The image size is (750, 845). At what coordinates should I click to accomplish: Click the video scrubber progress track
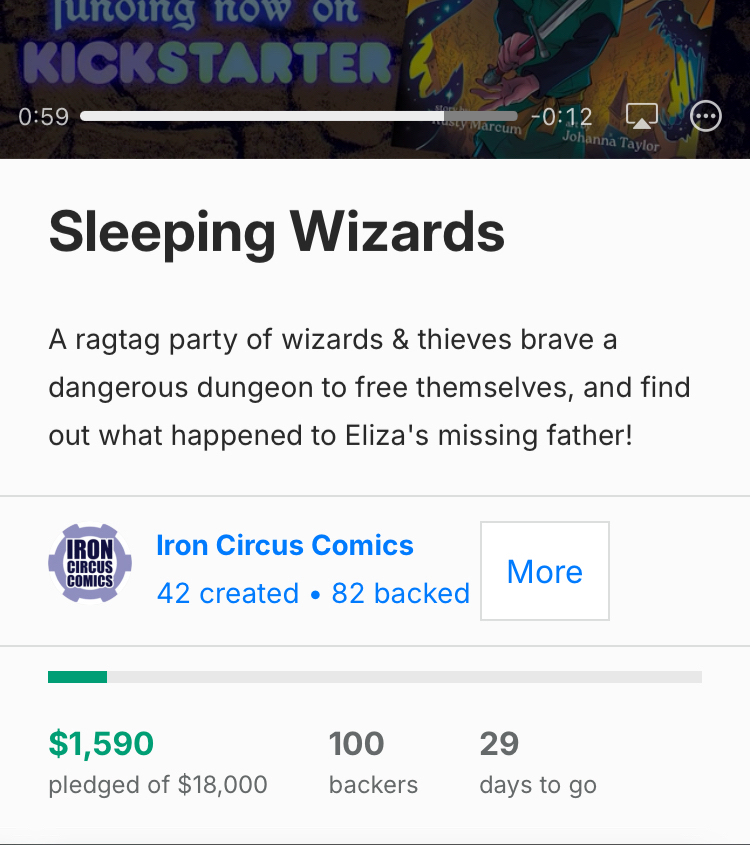tap(260, 116)
